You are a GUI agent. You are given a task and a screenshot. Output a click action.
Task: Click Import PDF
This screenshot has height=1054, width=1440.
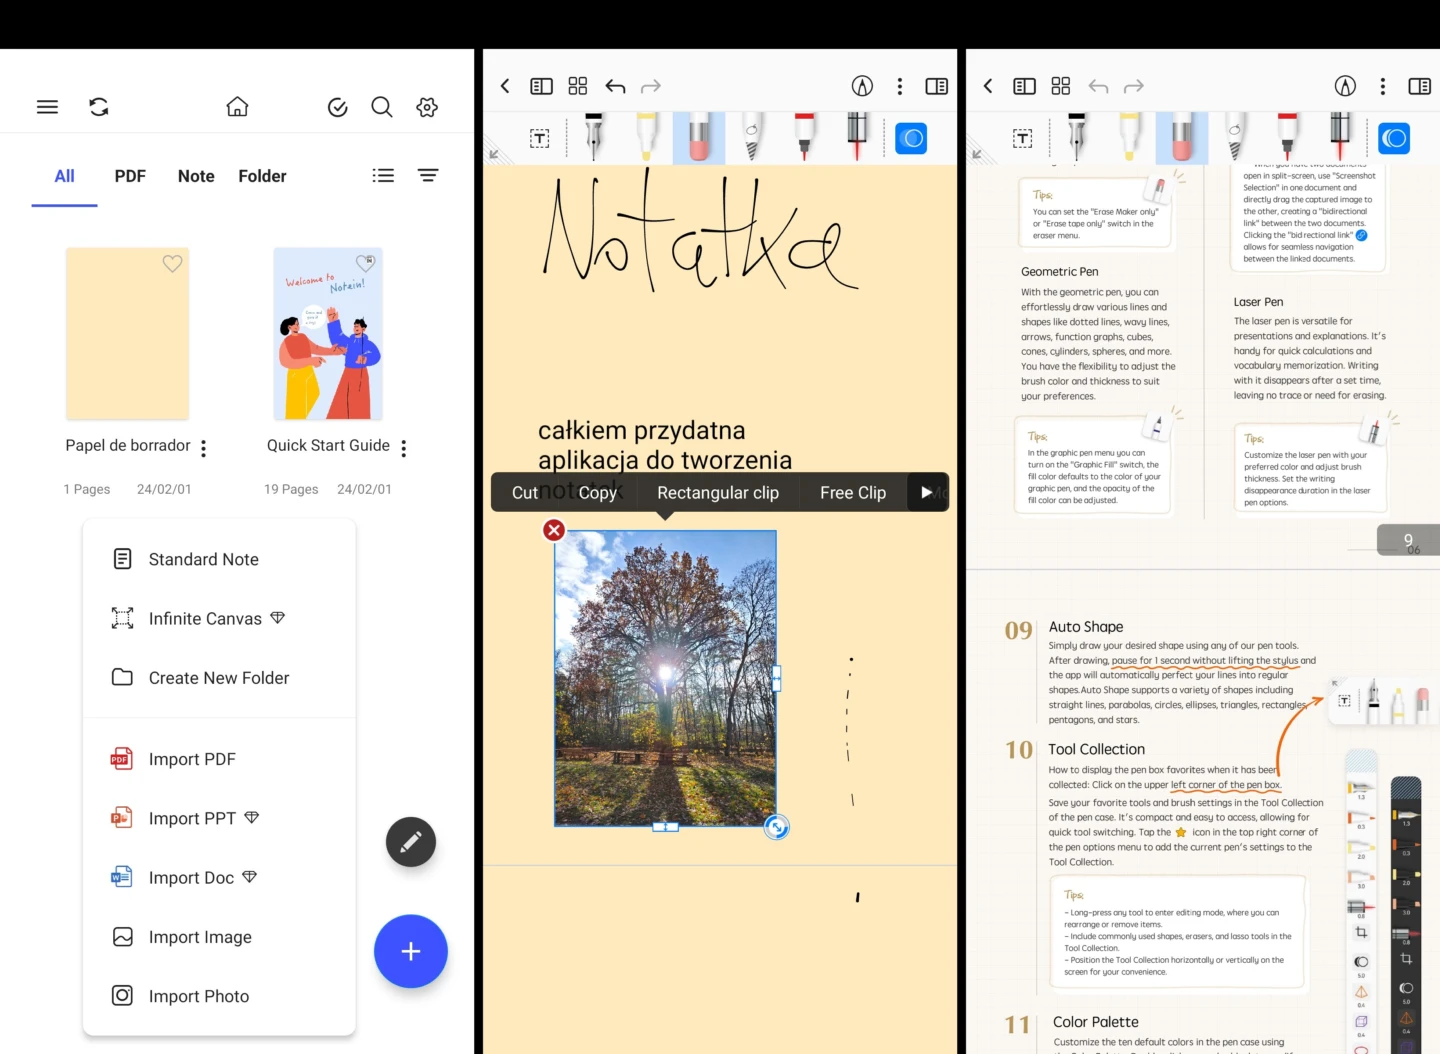219,759
